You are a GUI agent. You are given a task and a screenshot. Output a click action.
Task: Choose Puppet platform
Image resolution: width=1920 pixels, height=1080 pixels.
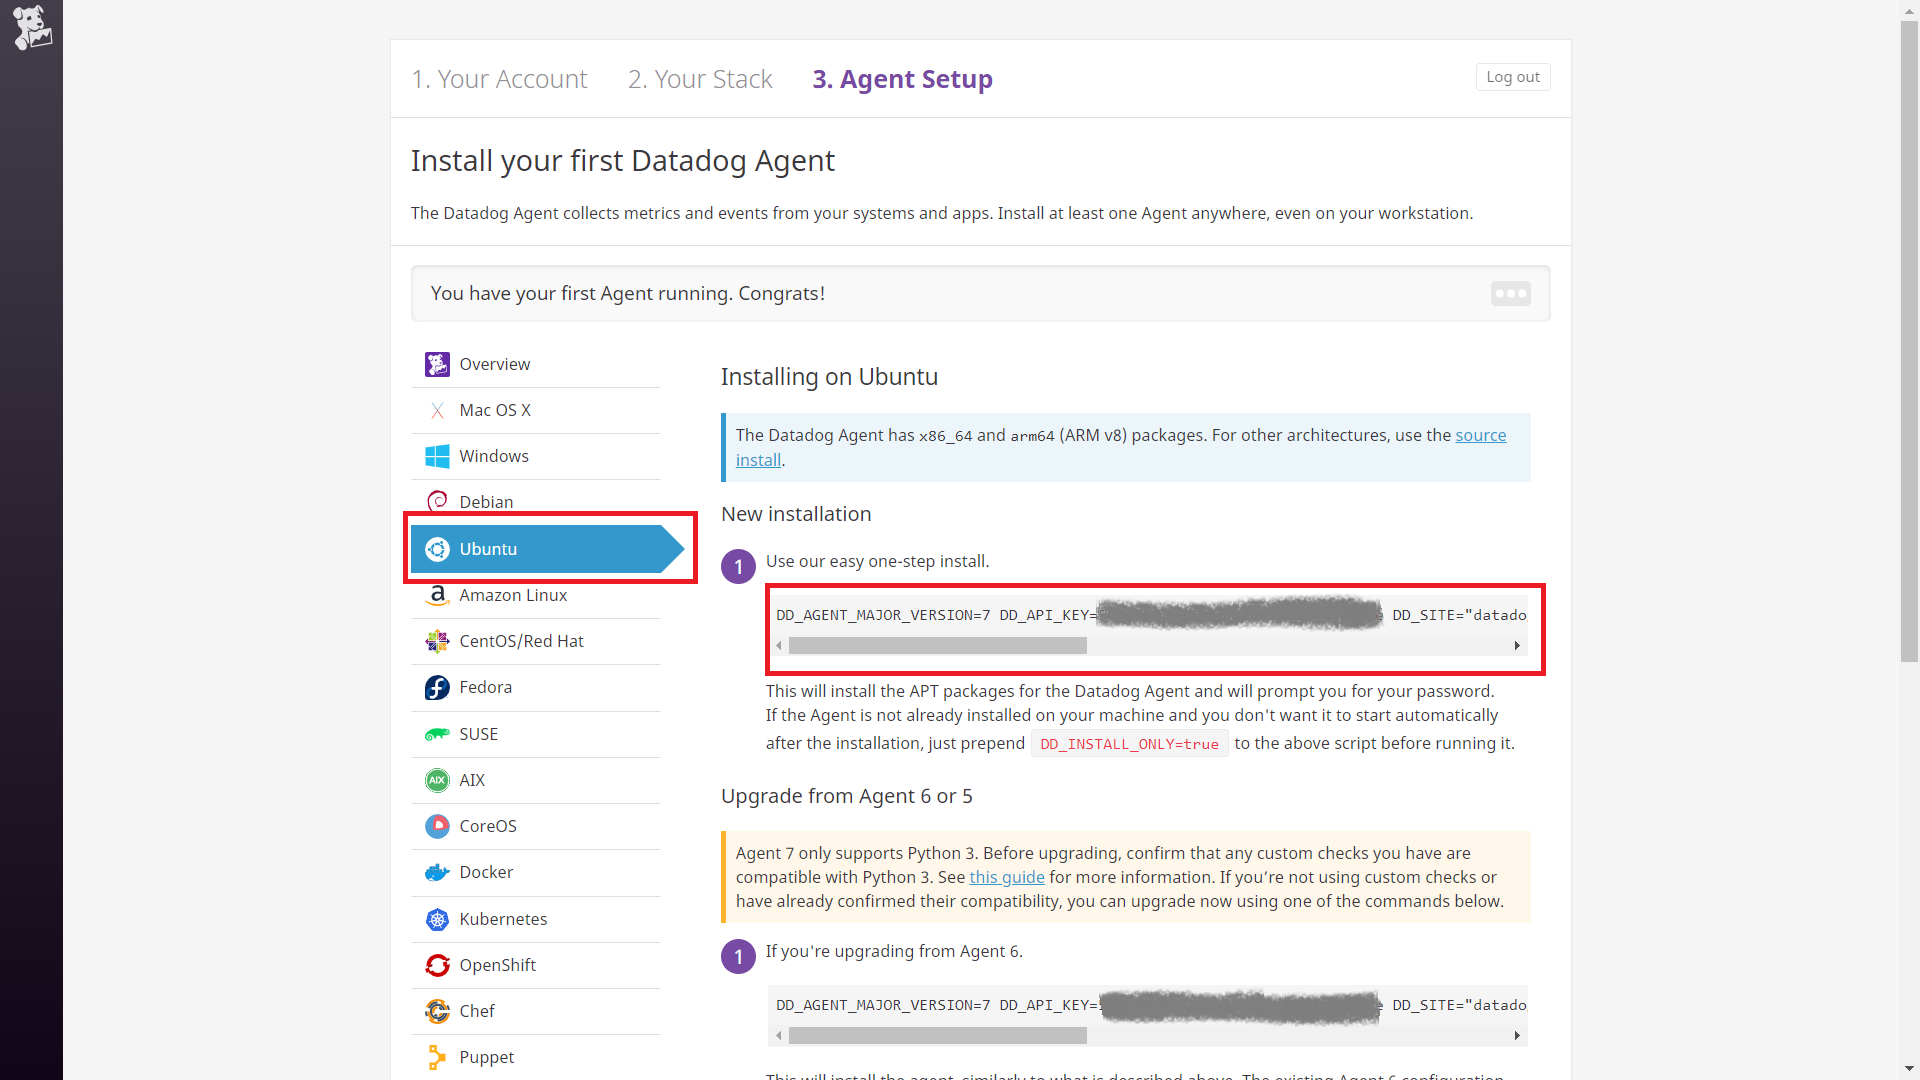536,1057
